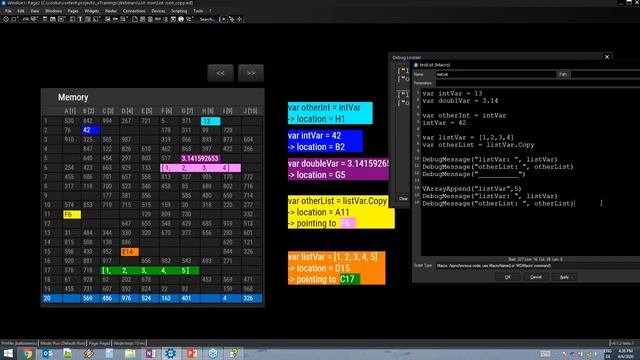
Task: Click the purple 'var doubleVar' label
Action: [338, 169]
